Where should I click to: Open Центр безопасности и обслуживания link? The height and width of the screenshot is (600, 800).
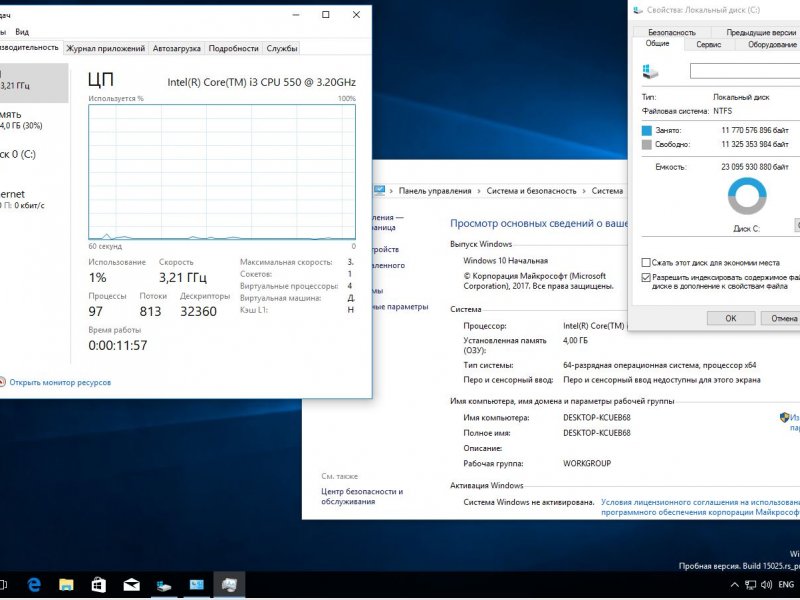coord(362,496)
